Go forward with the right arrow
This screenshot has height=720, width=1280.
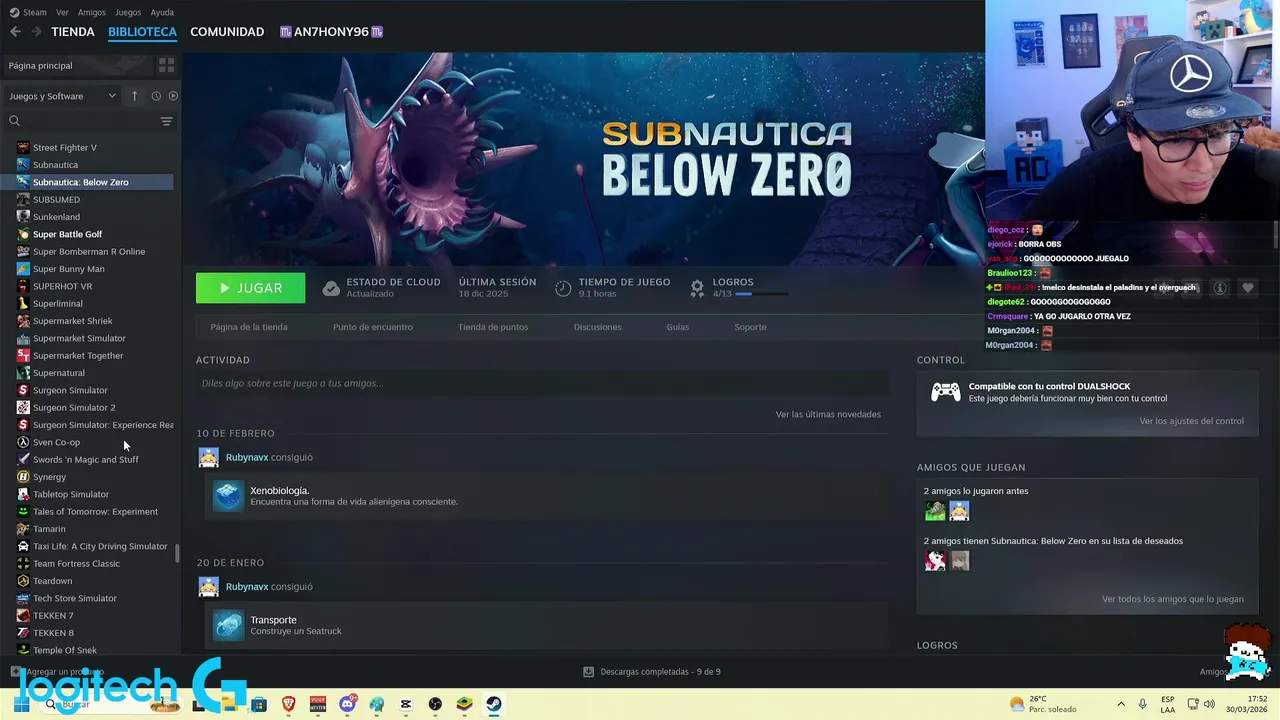click(x=36, y=32)
